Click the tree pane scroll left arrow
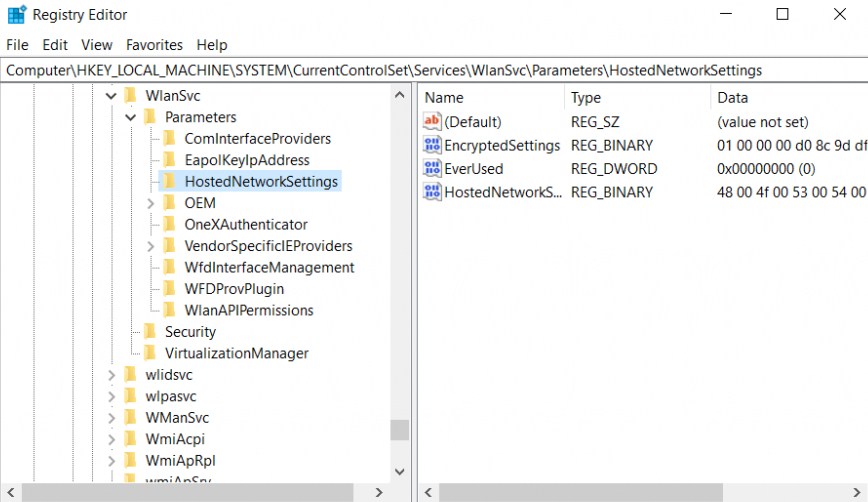The height and width of the screenshot is (502, 868). tap(11, 492)
